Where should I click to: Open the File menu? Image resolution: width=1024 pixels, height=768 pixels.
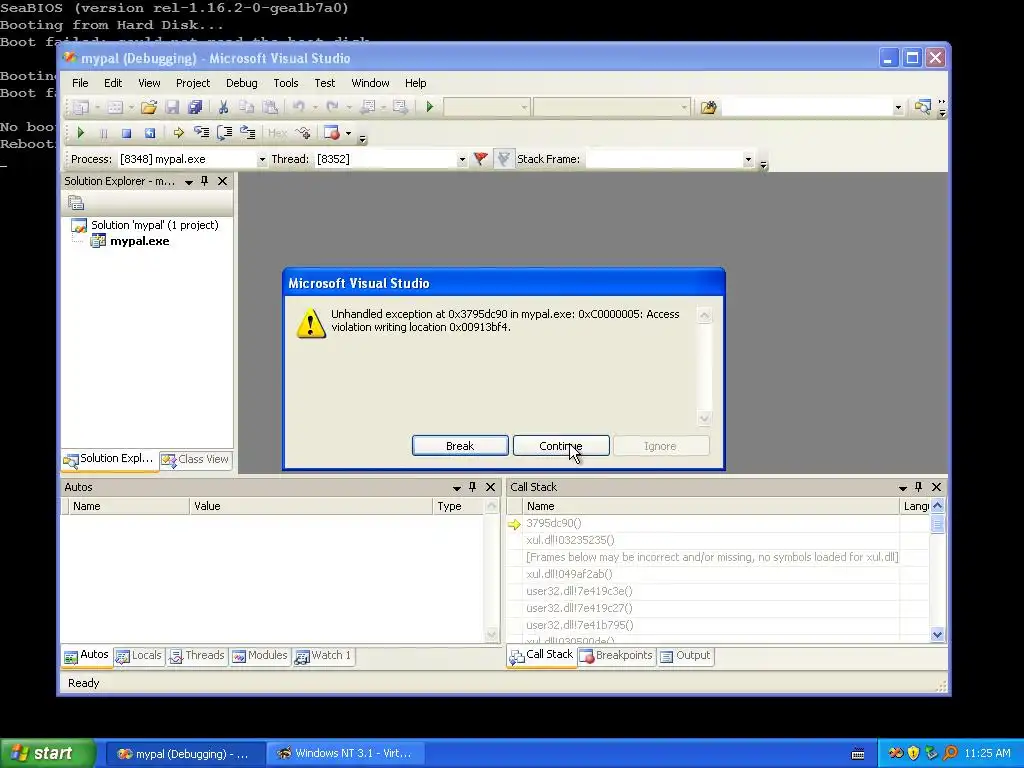(80, 83)
